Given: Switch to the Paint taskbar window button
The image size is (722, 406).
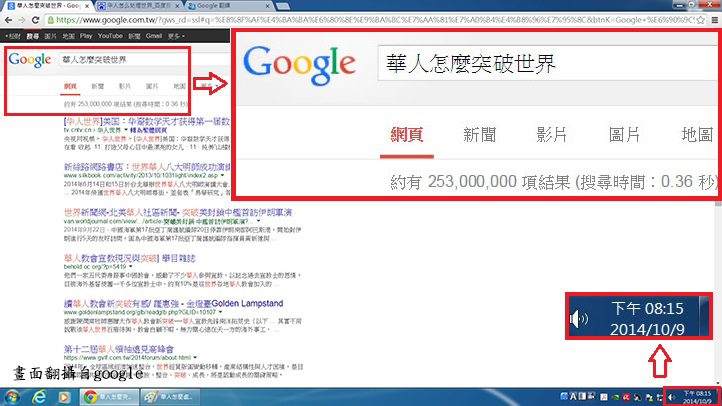Looking at the screenshot, I should [x=169, y=397].
